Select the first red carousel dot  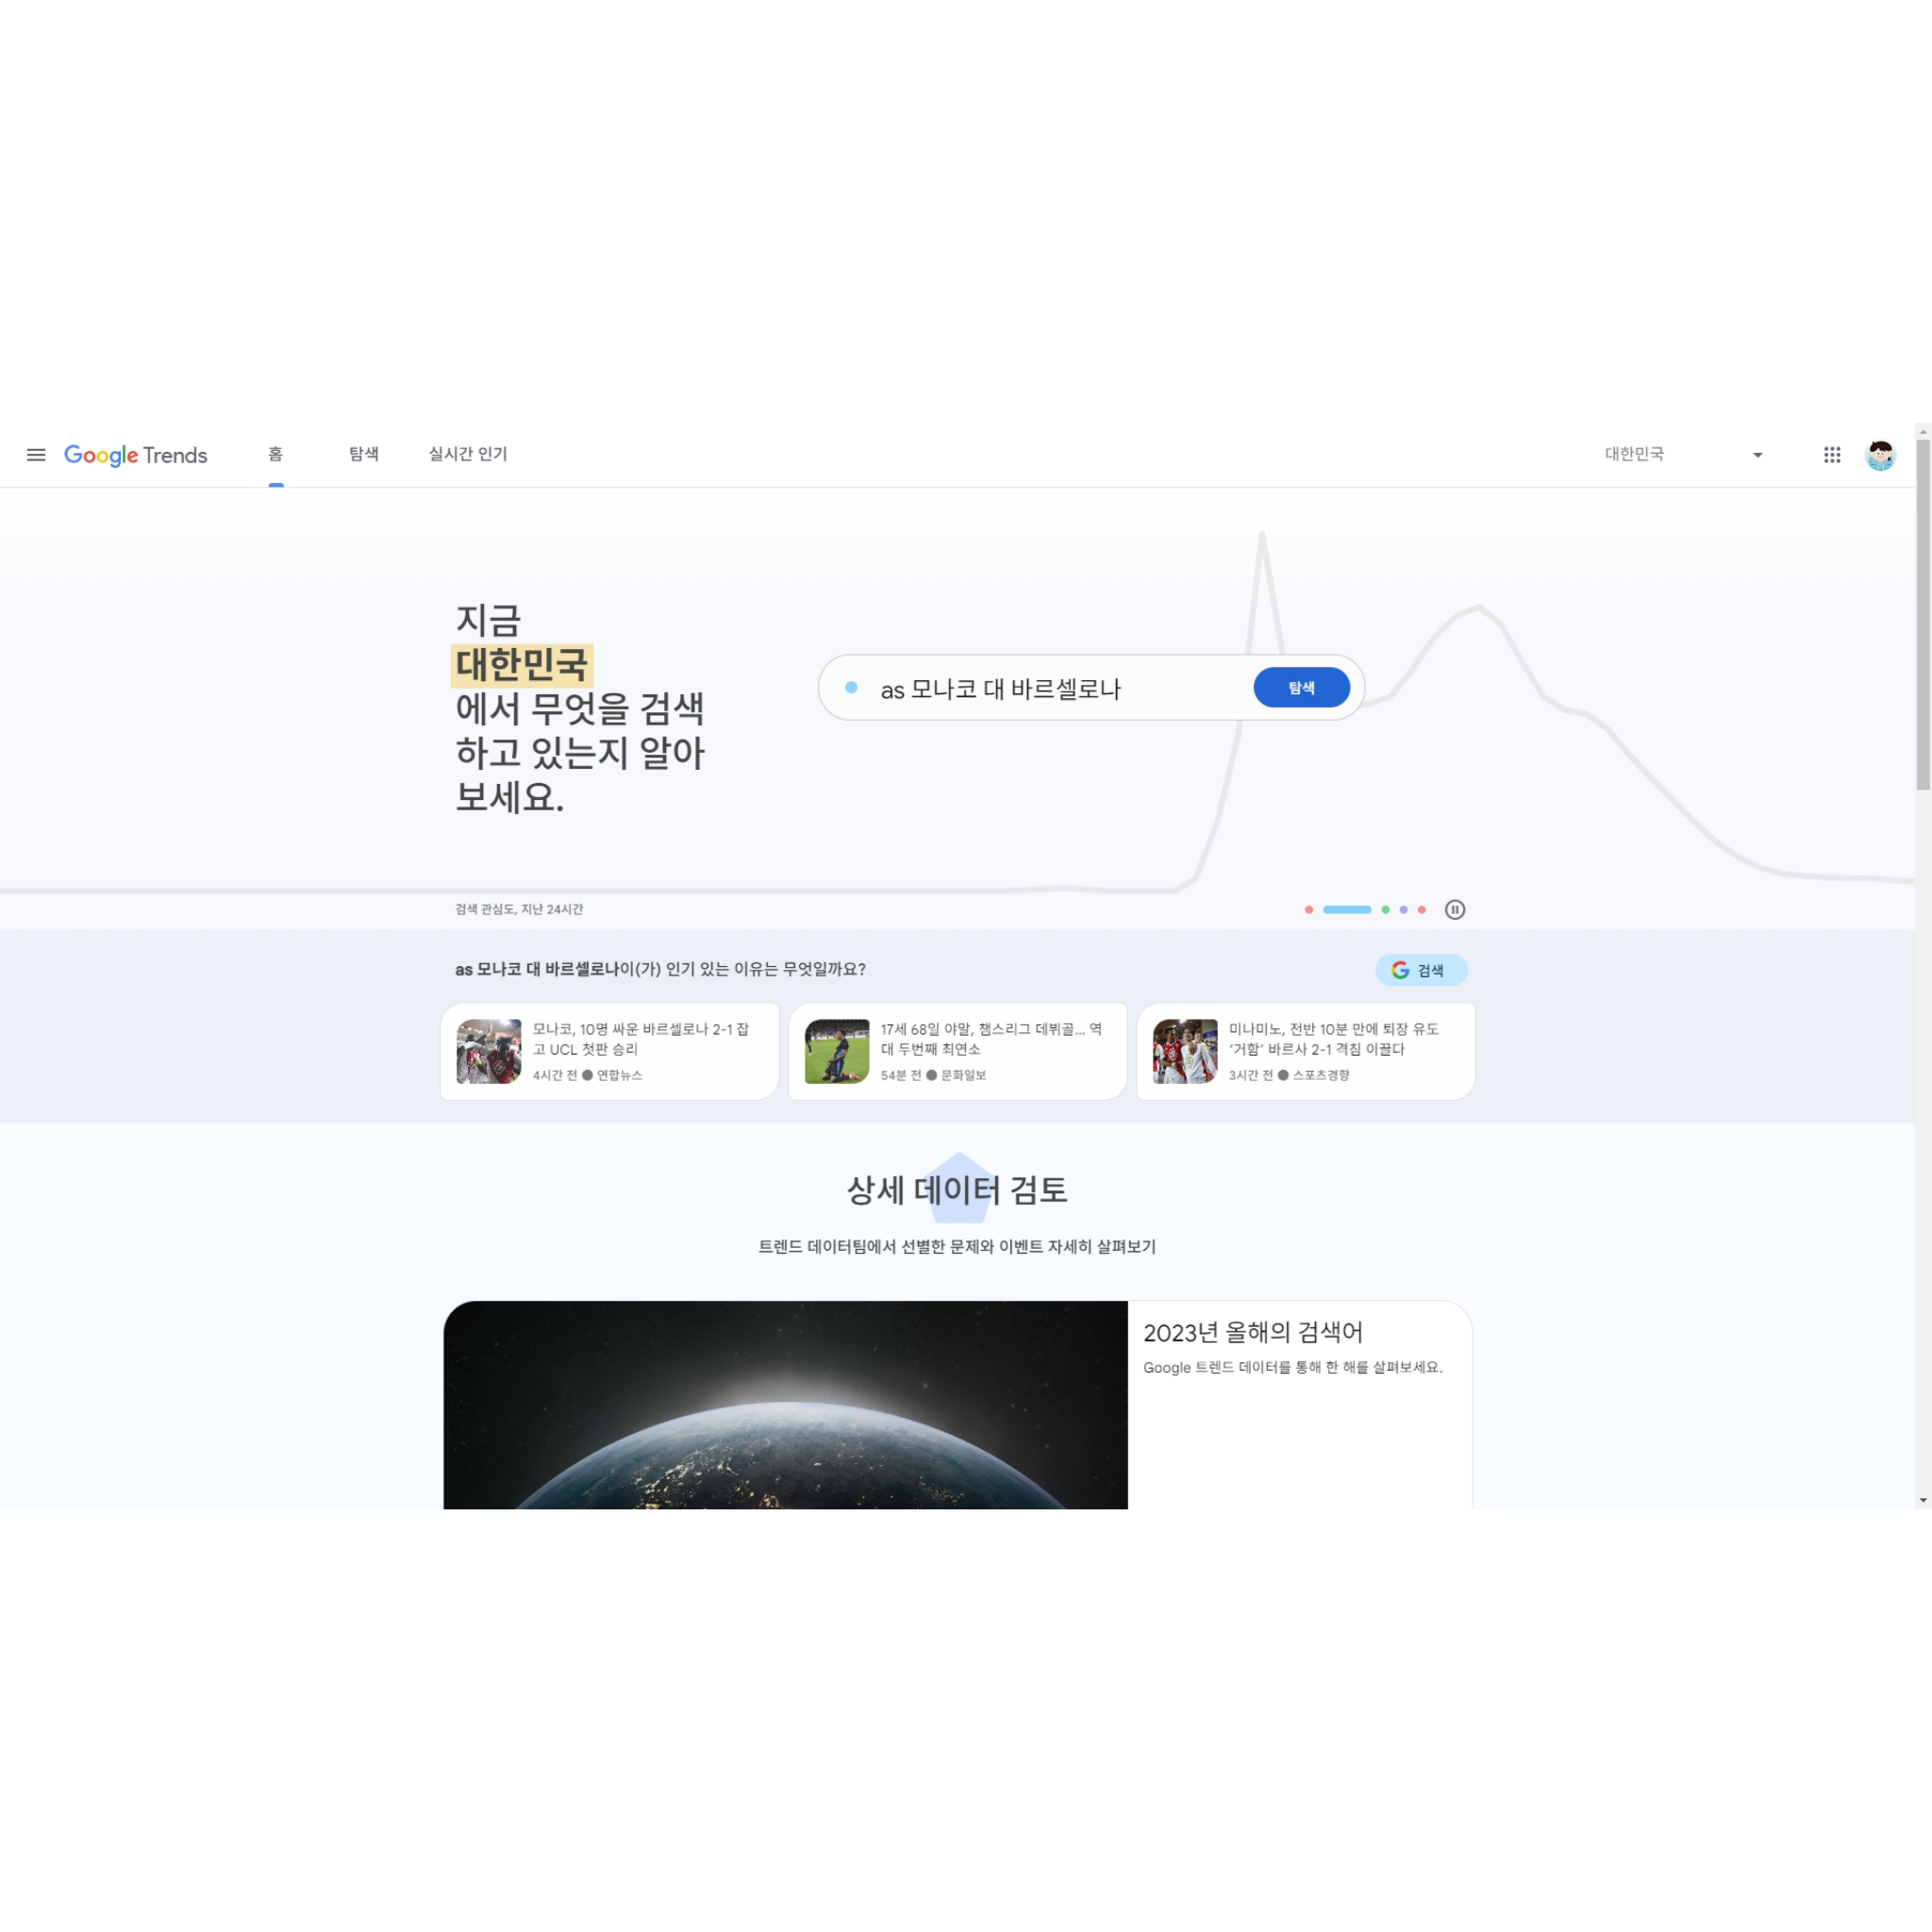[x=1308, y=909]
